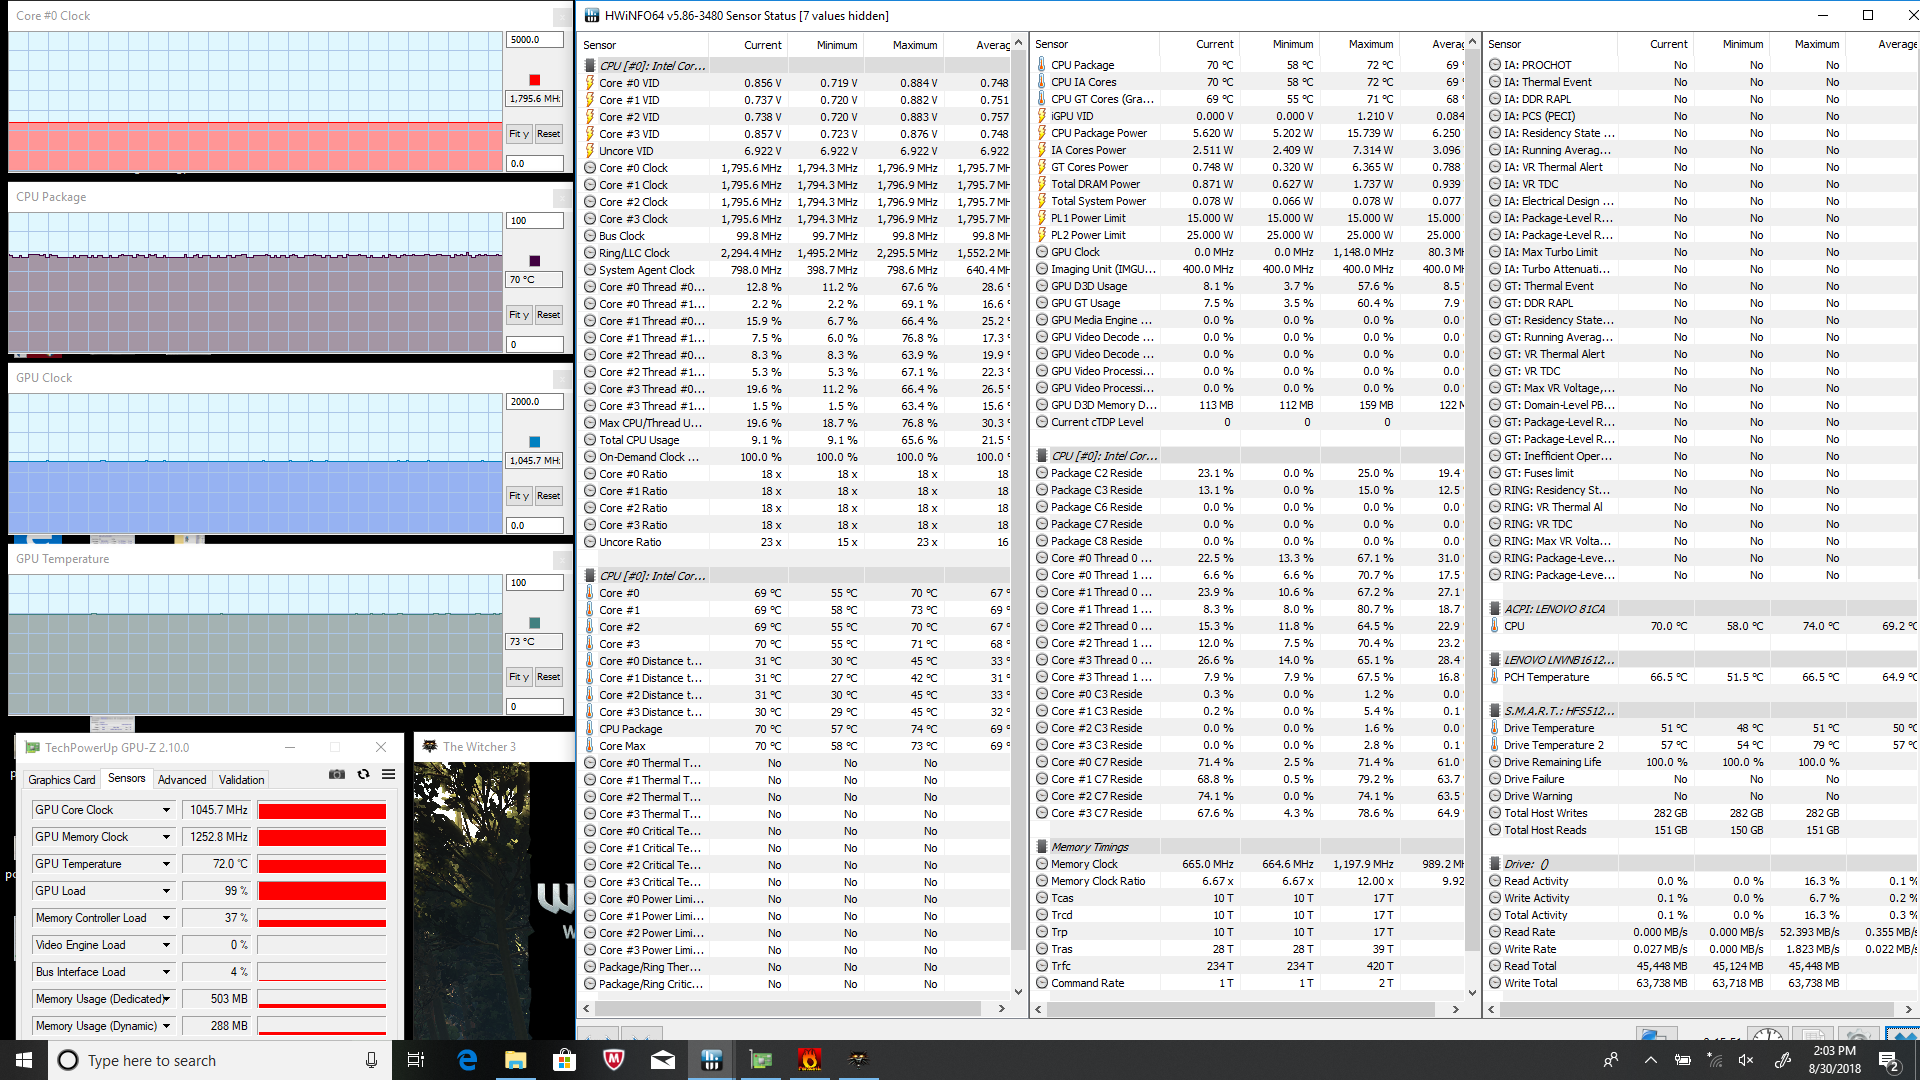The image size is (1920, 1080).
Task: Select the Total CPU Usage sensor row
Action: 796,440
